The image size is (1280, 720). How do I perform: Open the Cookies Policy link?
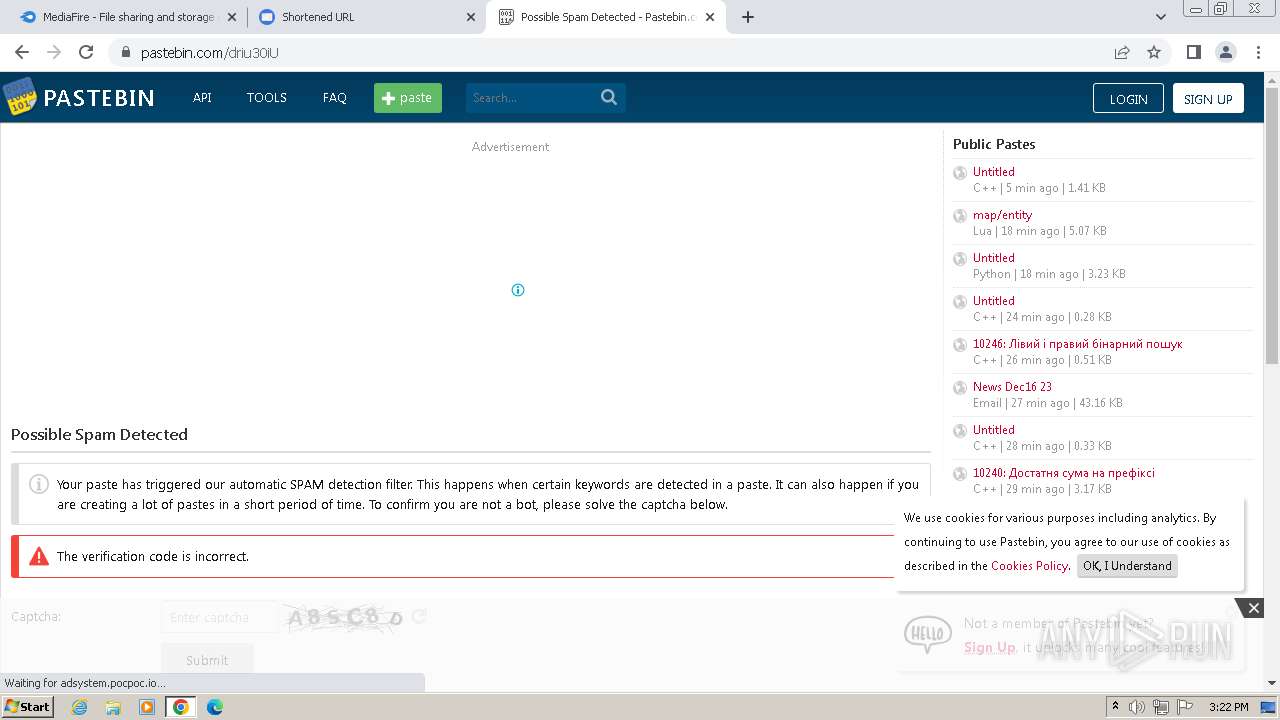click(1029, 566)
